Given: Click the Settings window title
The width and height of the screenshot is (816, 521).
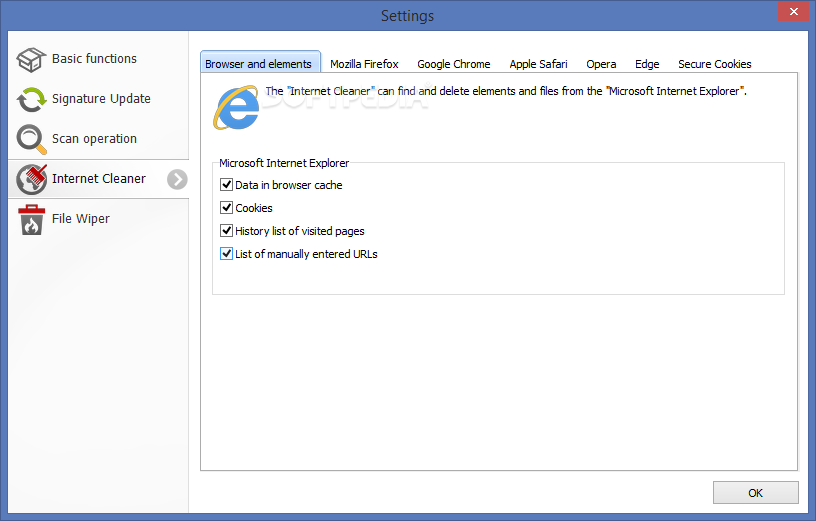Looking at the screenshot, I should coord(407,16).
